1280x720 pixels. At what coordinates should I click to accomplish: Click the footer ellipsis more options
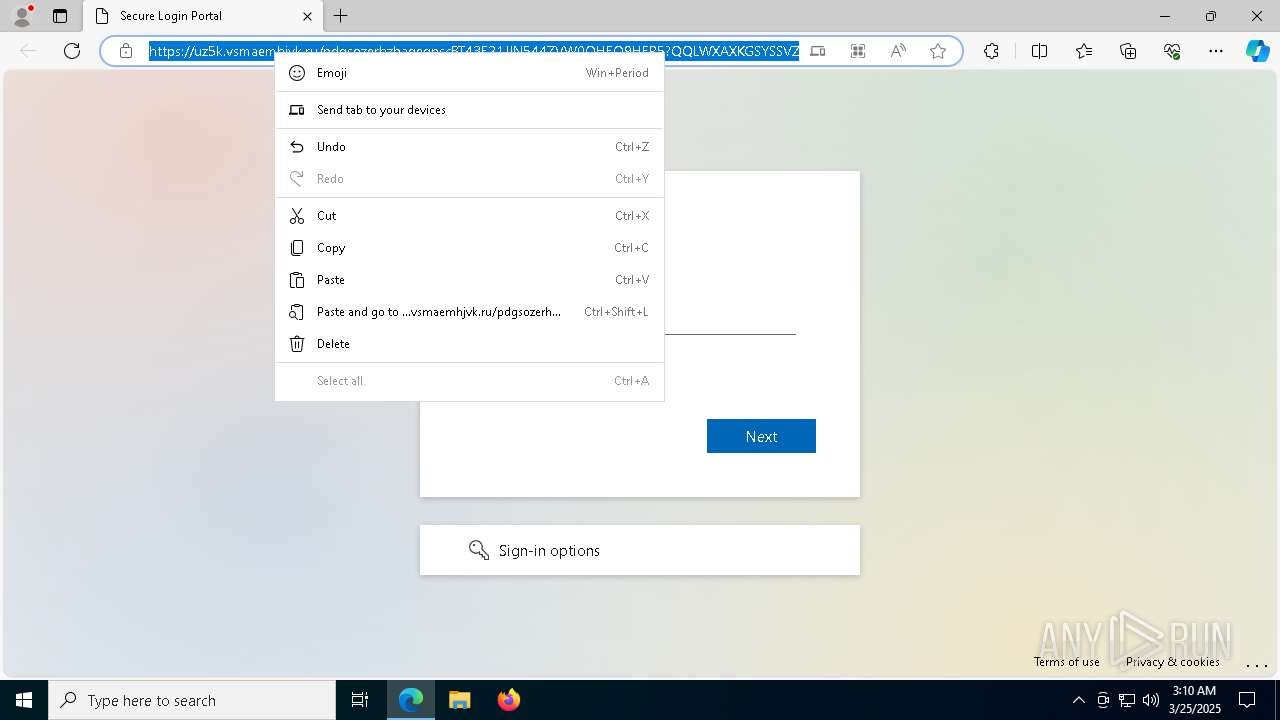[1256, 664]
